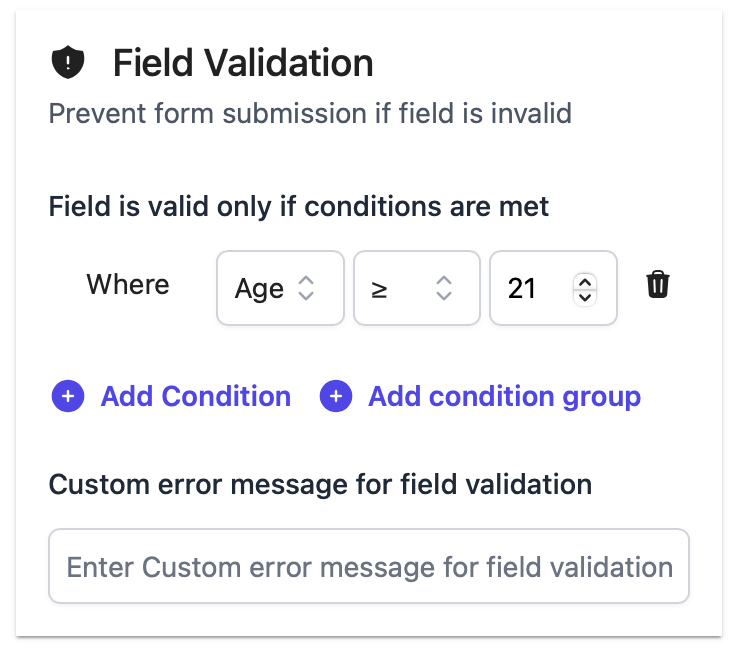Increase the value 21 with up arrow
Viewport: 740px width, 652px height.
coord(585,282)
